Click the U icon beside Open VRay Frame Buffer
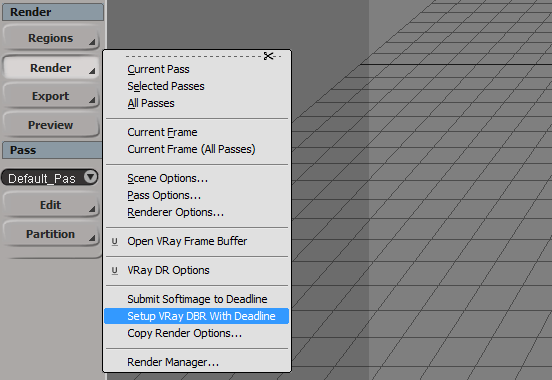Screen dimensions: 552x380 click(x=114, y=242)
